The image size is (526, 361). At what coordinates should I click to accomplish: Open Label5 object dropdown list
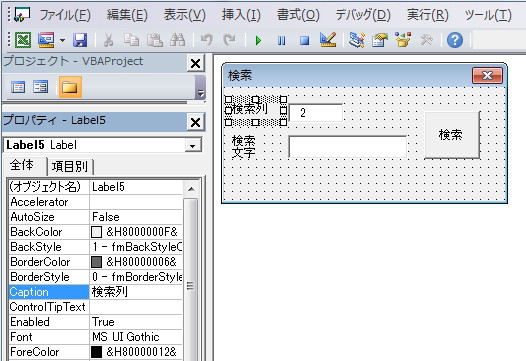click(x=193, y=146)
